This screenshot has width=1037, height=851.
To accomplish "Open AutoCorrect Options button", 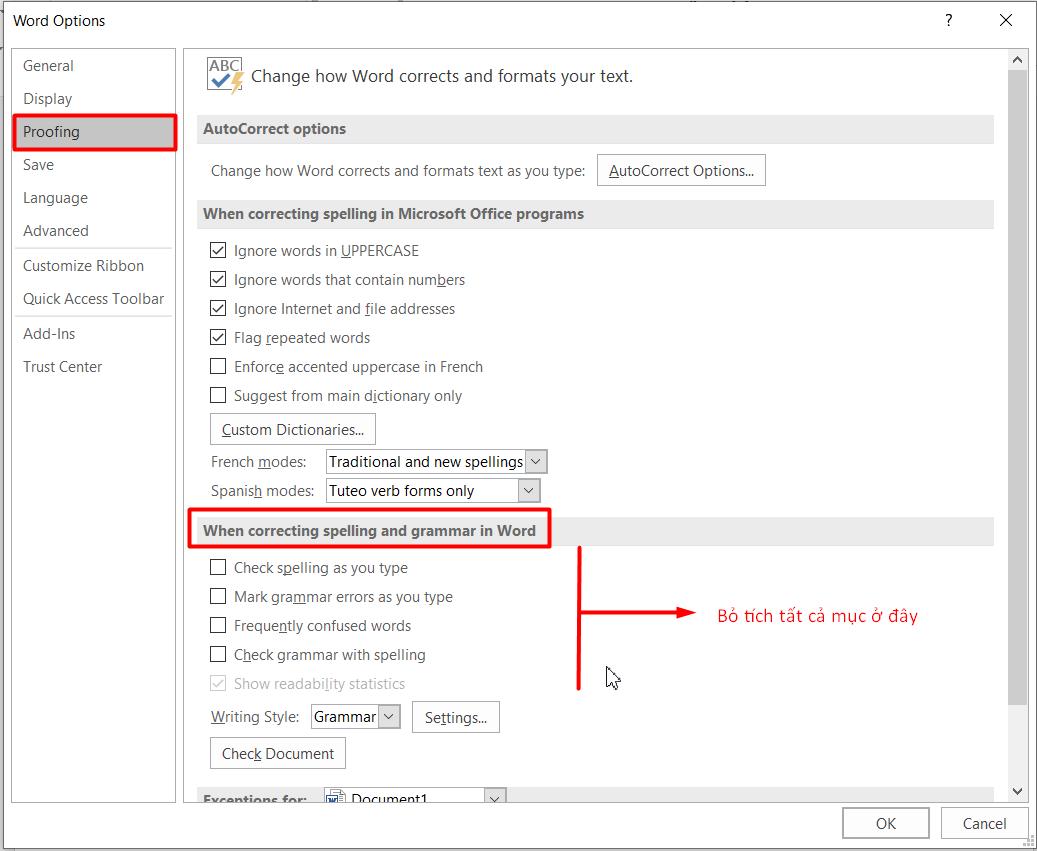I will coord(681,171).
